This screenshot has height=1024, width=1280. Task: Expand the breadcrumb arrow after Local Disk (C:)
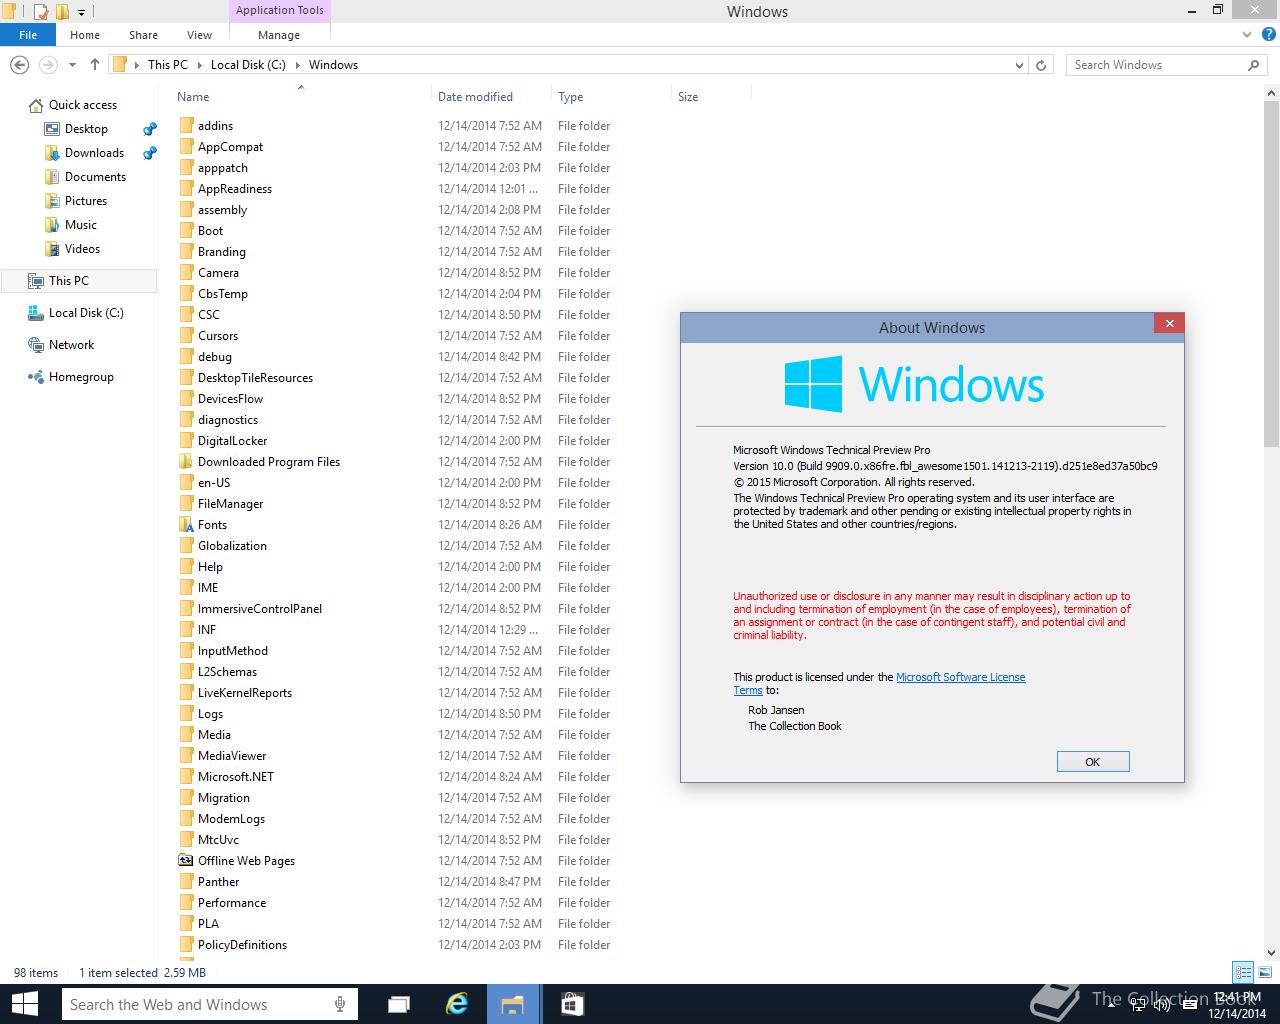coord(297,65)
